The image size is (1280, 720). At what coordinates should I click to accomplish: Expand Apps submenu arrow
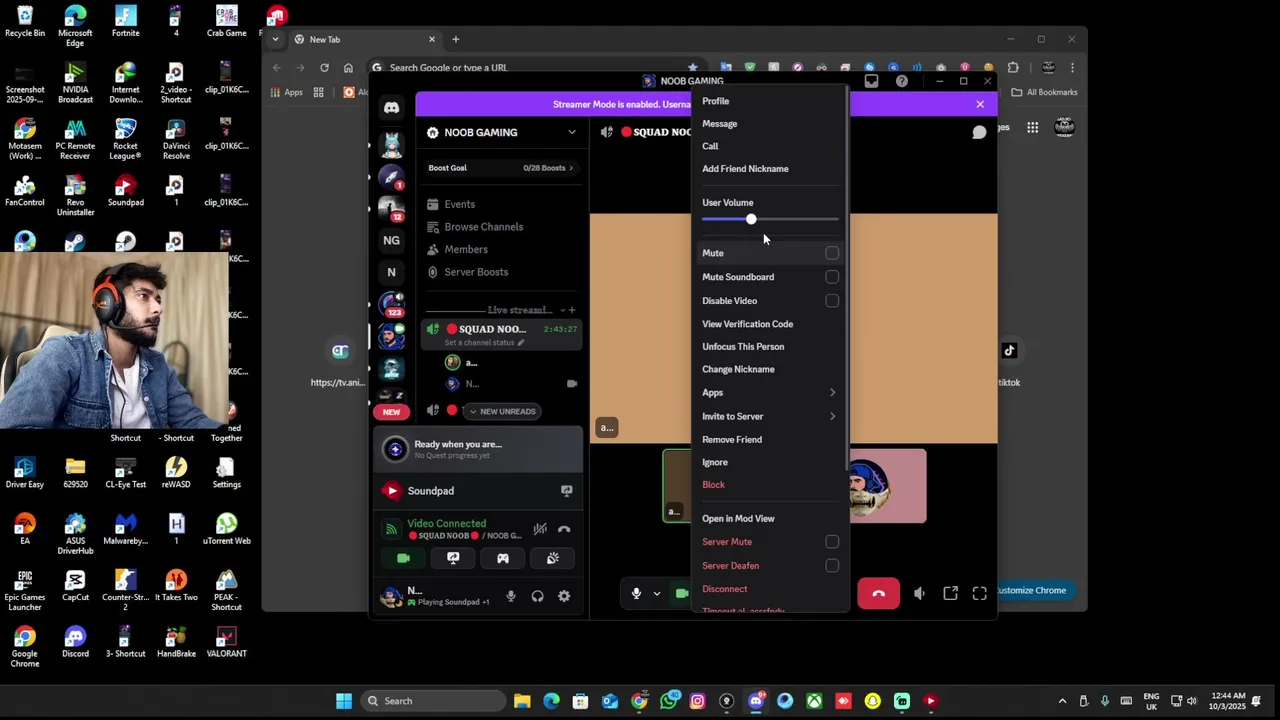coord(832,393)
